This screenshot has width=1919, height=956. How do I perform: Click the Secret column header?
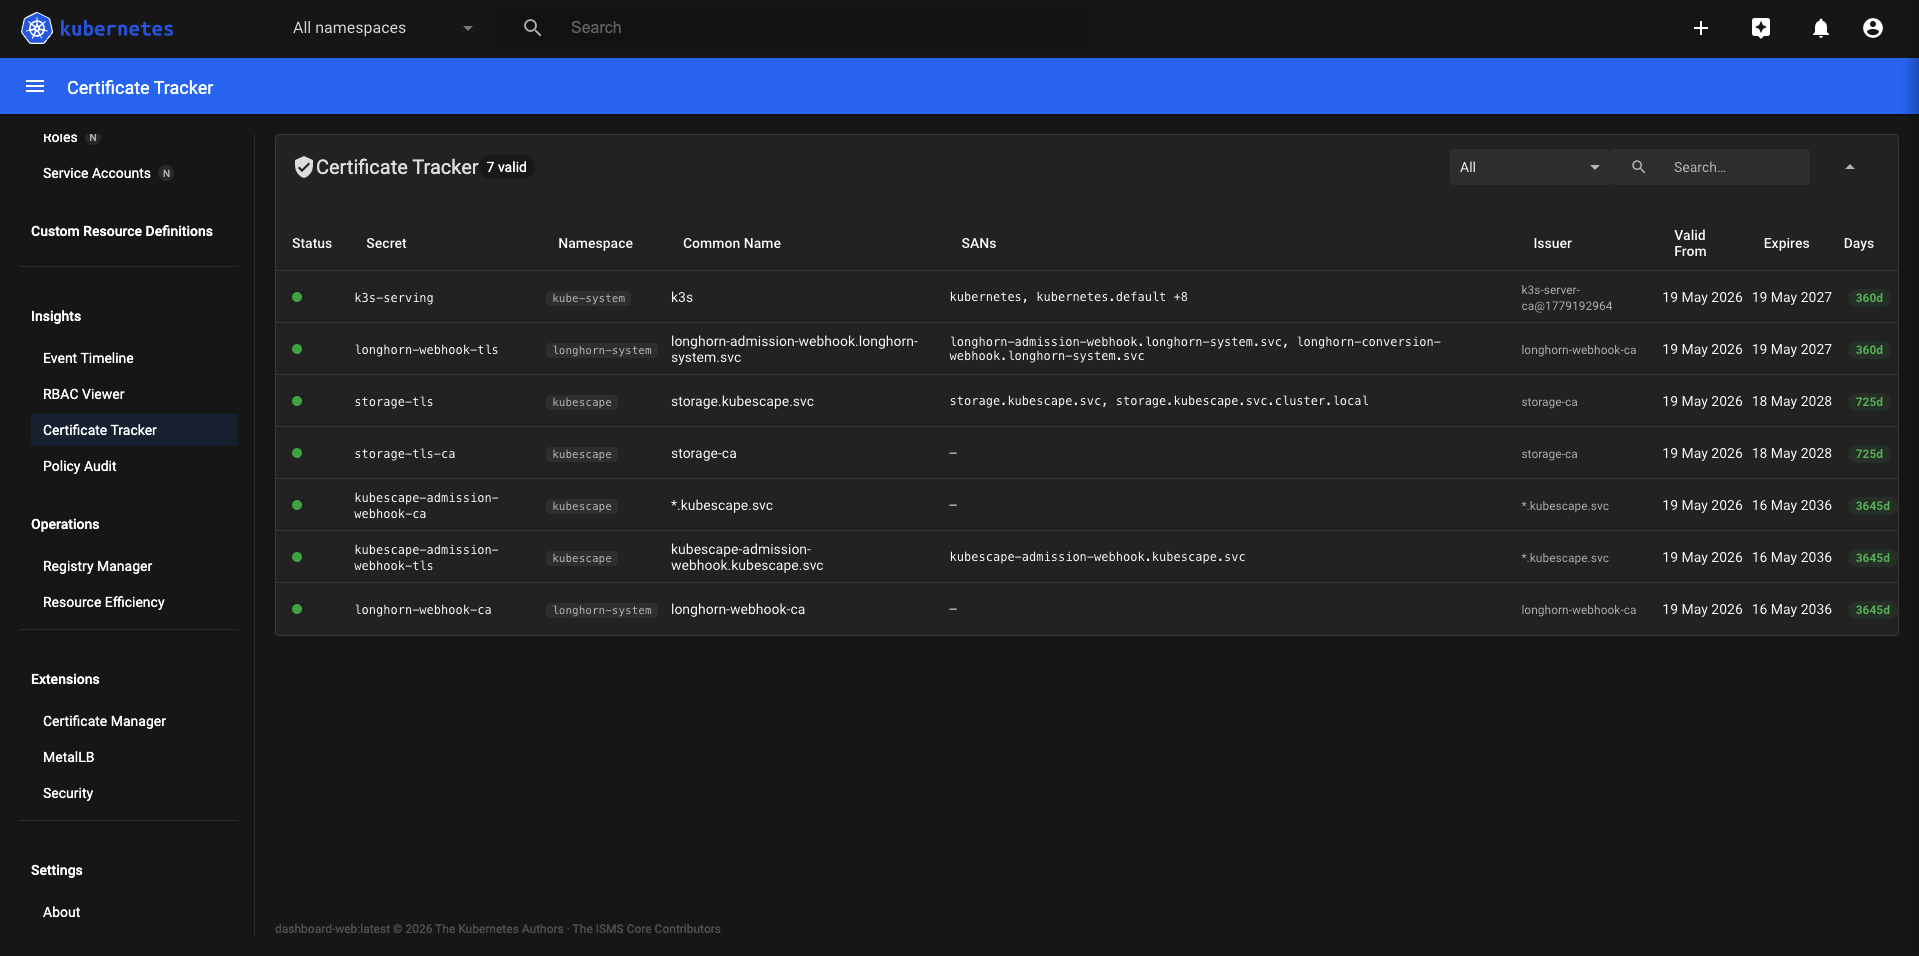point(386,243)
